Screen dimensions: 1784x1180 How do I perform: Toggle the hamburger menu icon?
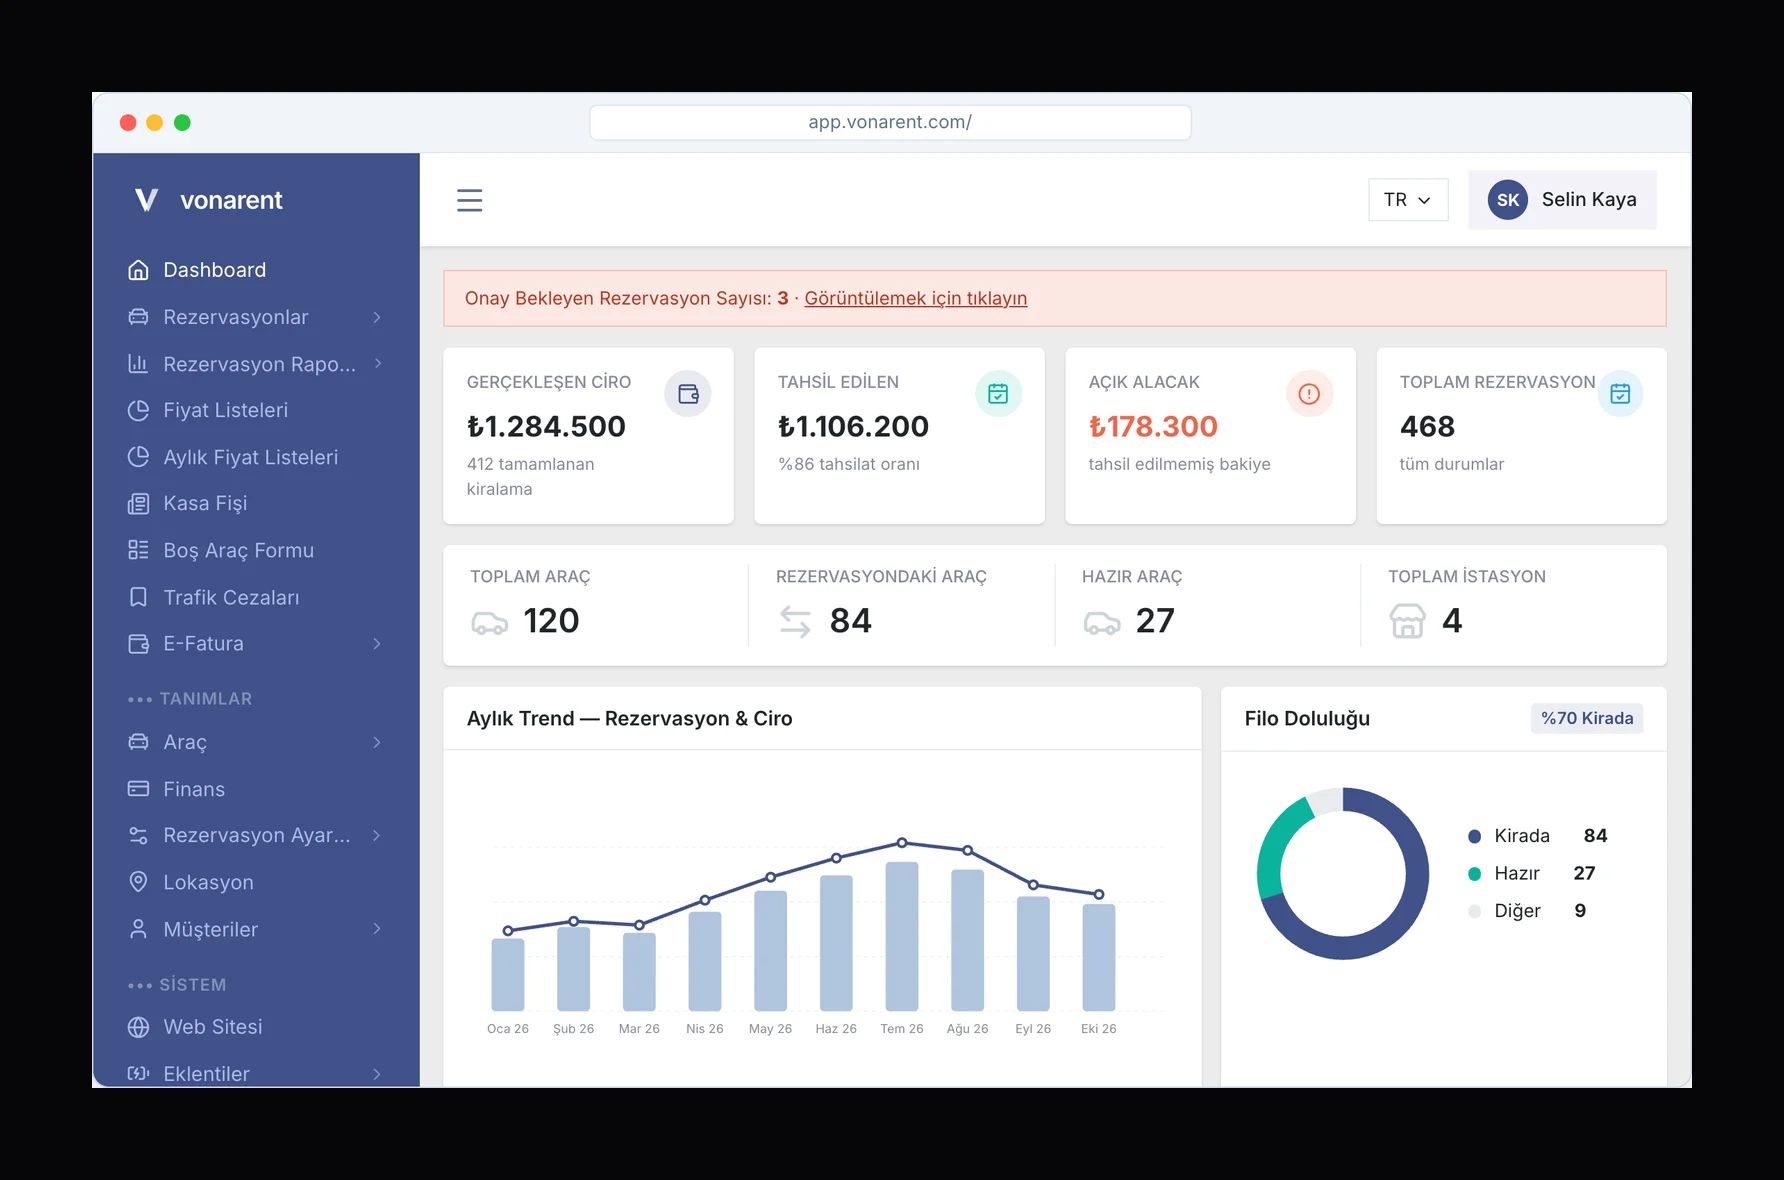point(470,200)
